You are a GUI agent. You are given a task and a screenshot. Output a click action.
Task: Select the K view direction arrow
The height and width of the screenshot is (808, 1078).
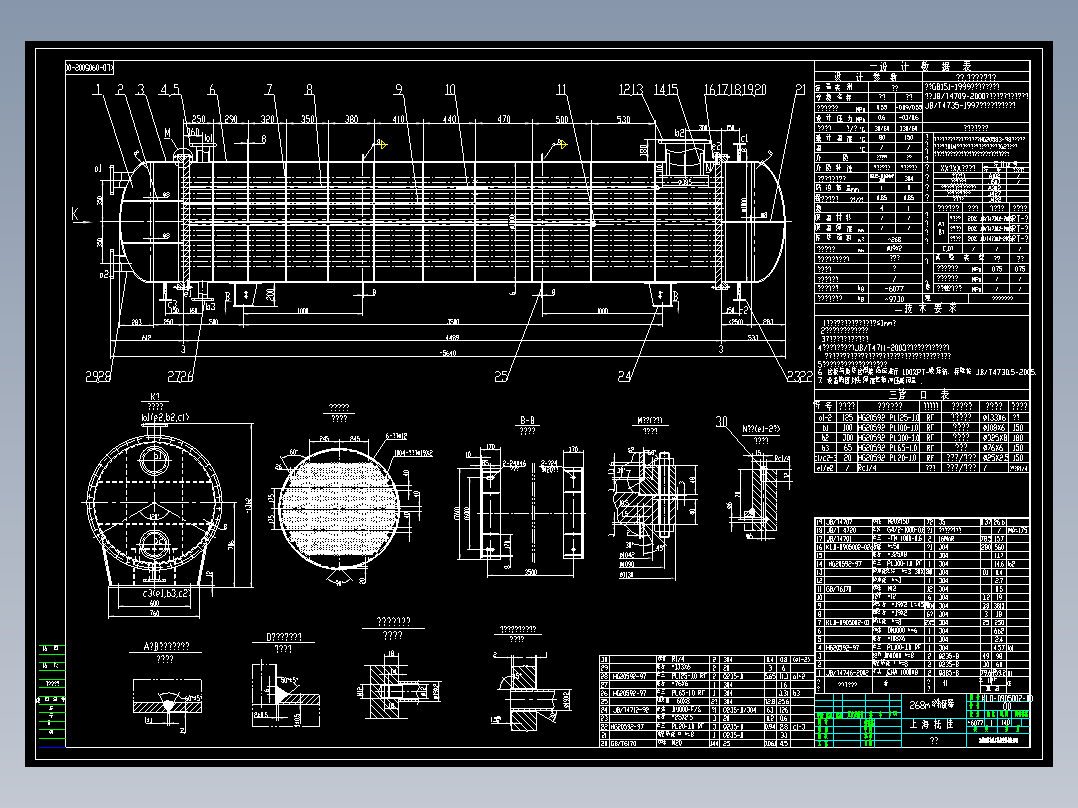pyautogui.click(x=80, y=216)
